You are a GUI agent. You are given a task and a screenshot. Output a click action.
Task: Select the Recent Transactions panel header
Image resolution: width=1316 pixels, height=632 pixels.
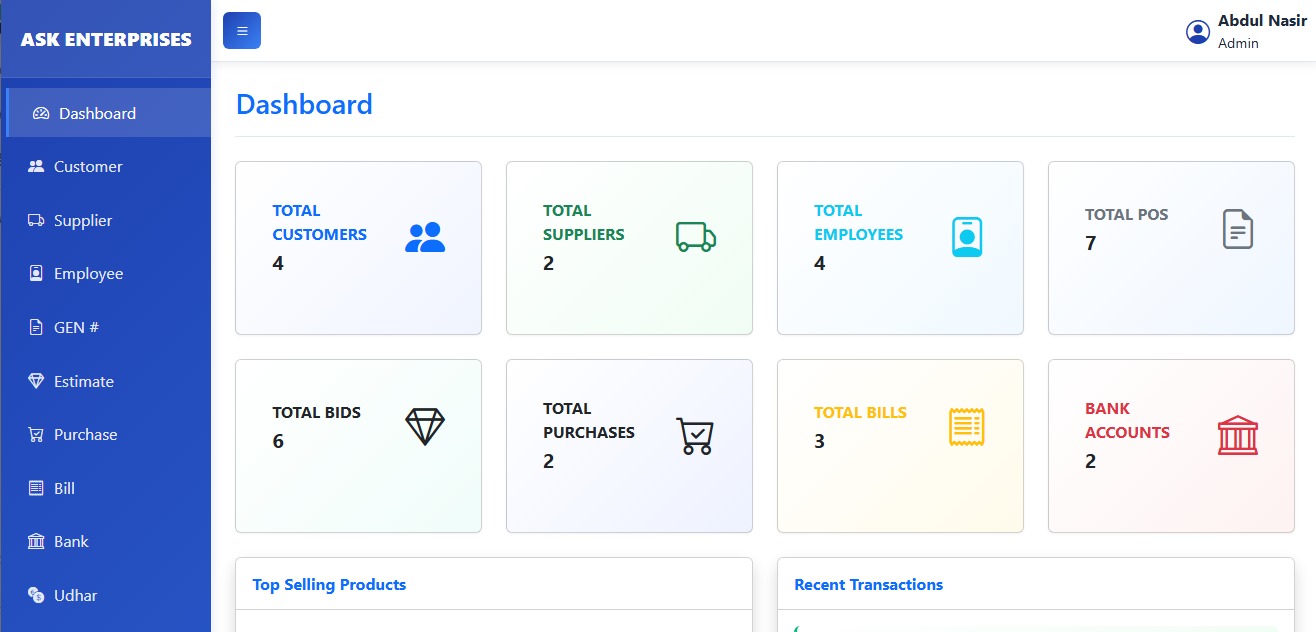pos(868,585)
